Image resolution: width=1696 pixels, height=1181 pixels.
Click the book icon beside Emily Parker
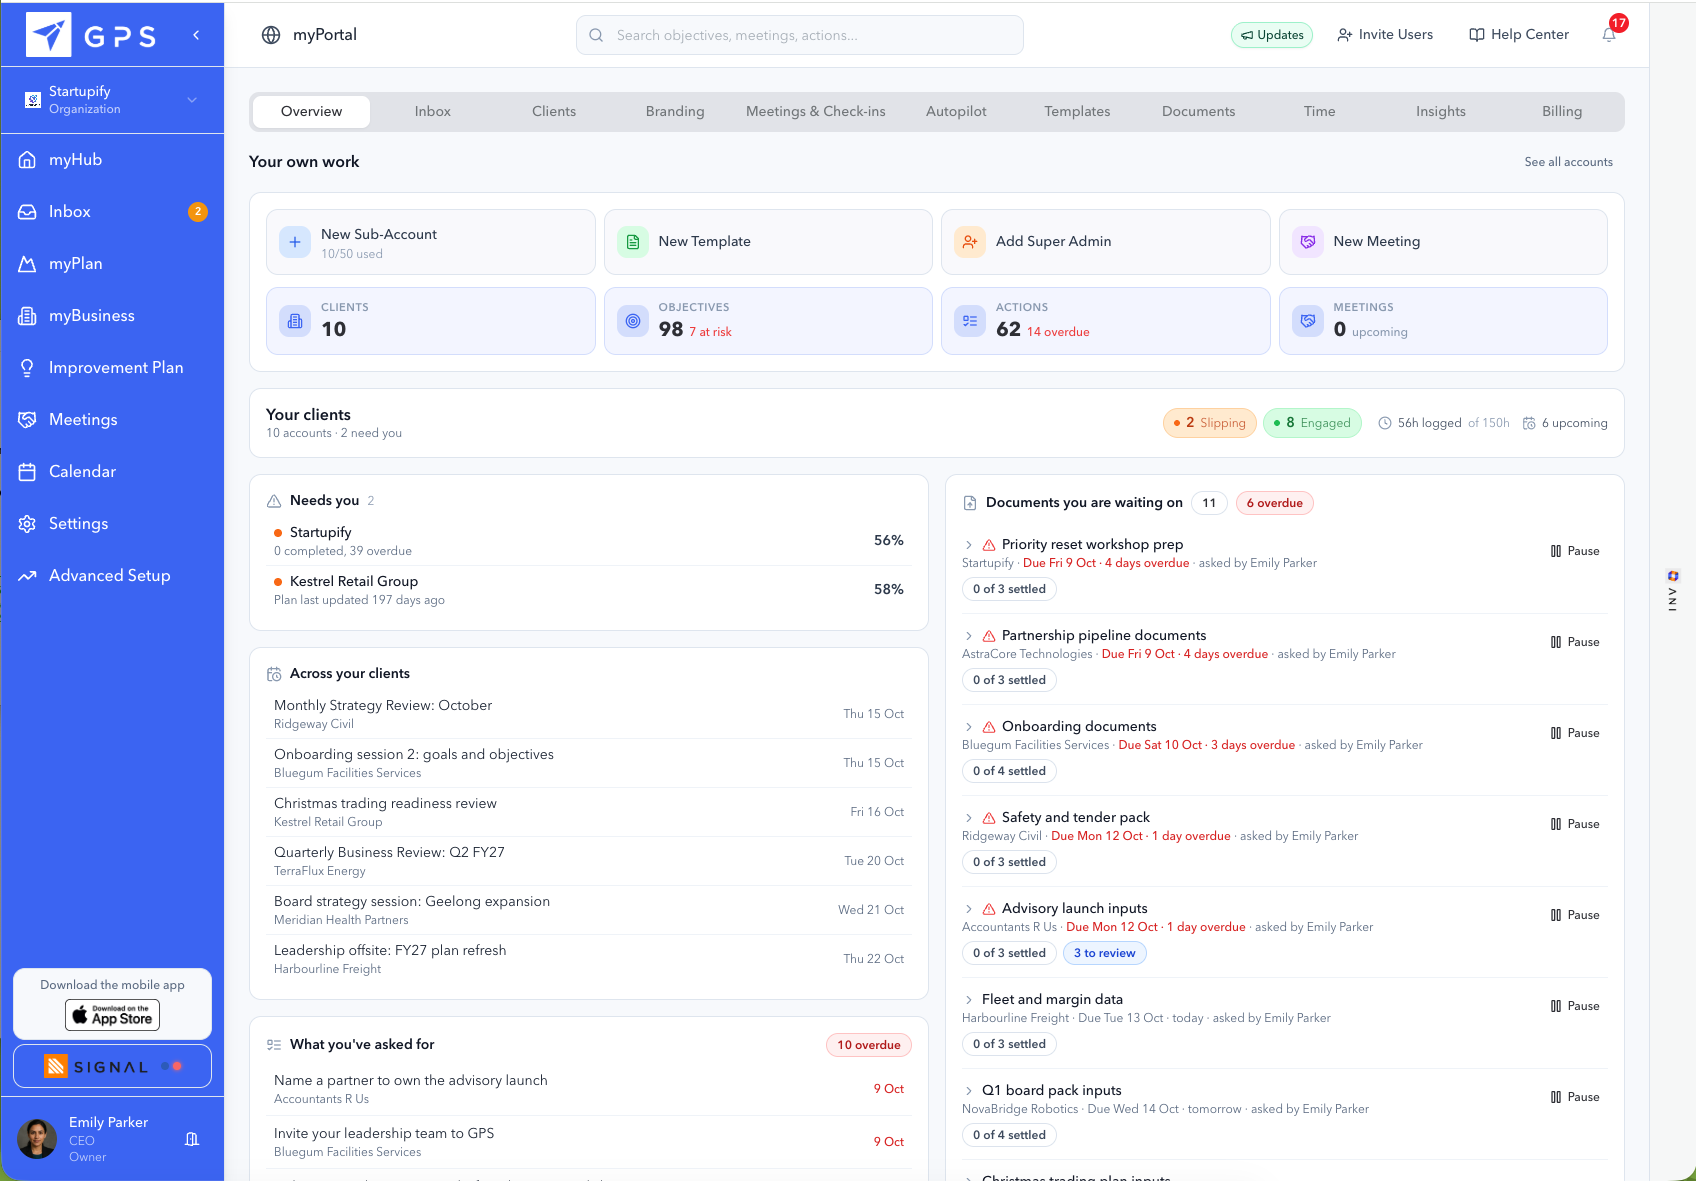point(193,1139)
